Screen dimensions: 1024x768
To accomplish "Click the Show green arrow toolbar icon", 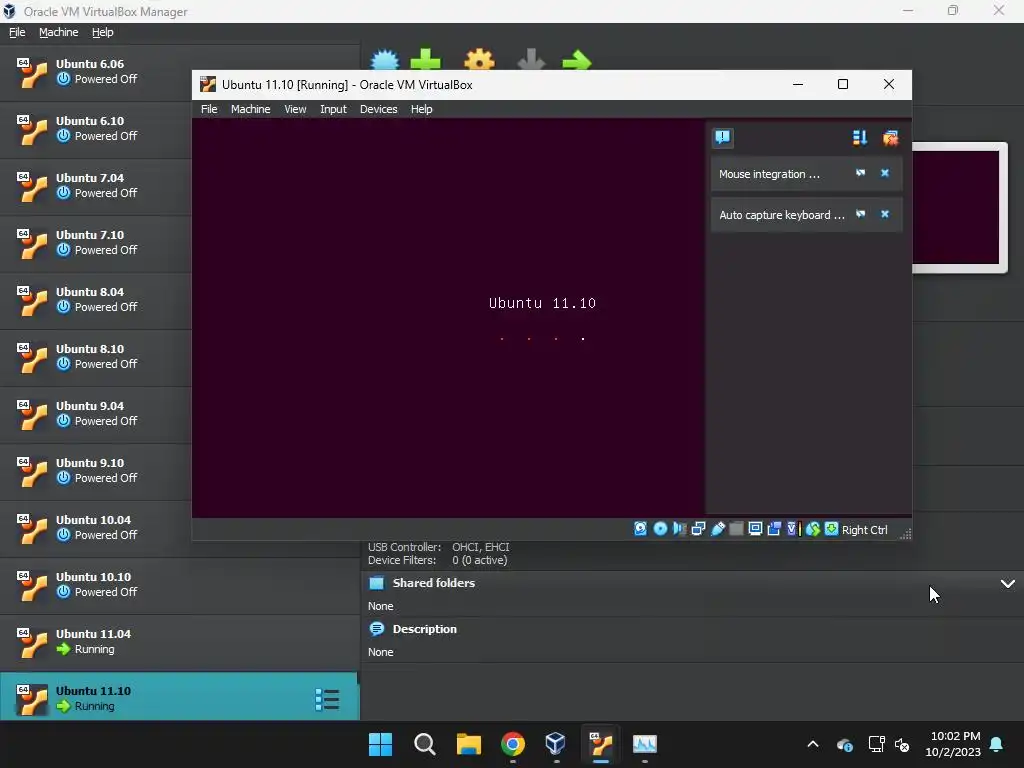I will [x=577, y=61].
